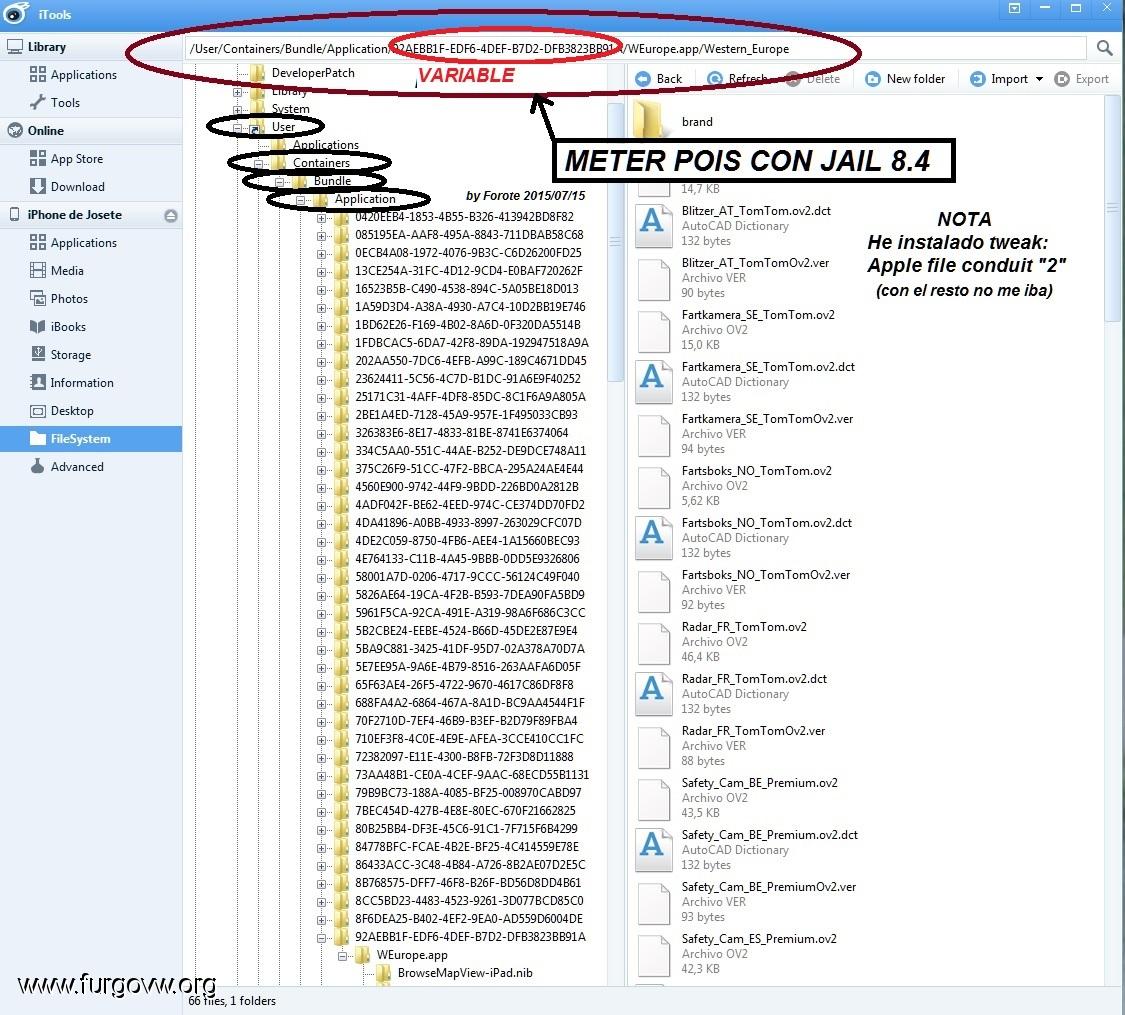
Task: Open the Media section
Action: pyautogui.click(x=67, y=270)
